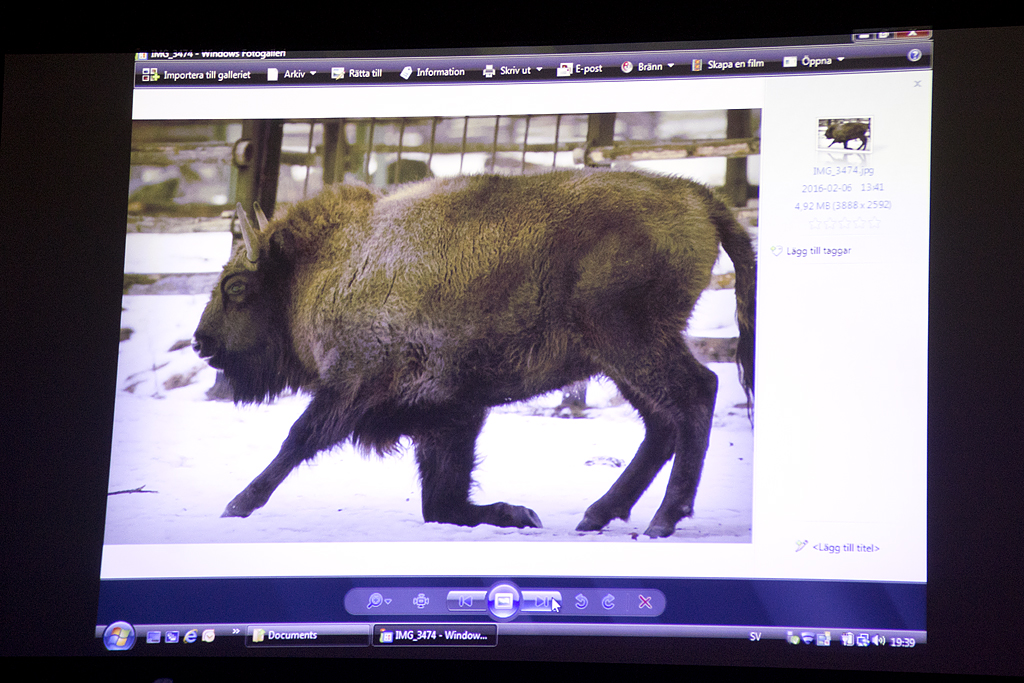
Task: Expand the Skriv ut print menu
Action: tap(513, 71)
